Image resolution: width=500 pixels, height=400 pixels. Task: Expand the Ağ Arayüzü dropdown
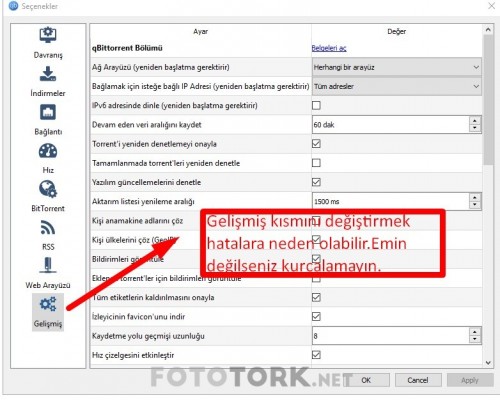coord(397,67)
